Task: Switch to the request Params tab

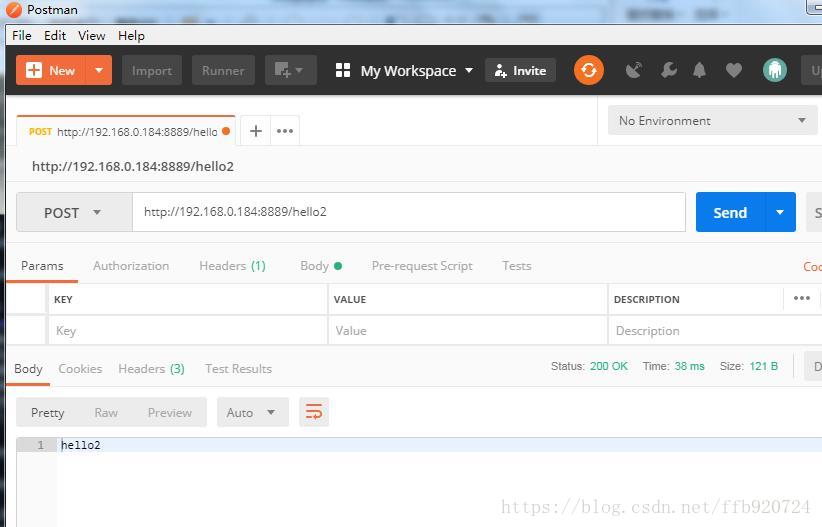Action: 42,266
